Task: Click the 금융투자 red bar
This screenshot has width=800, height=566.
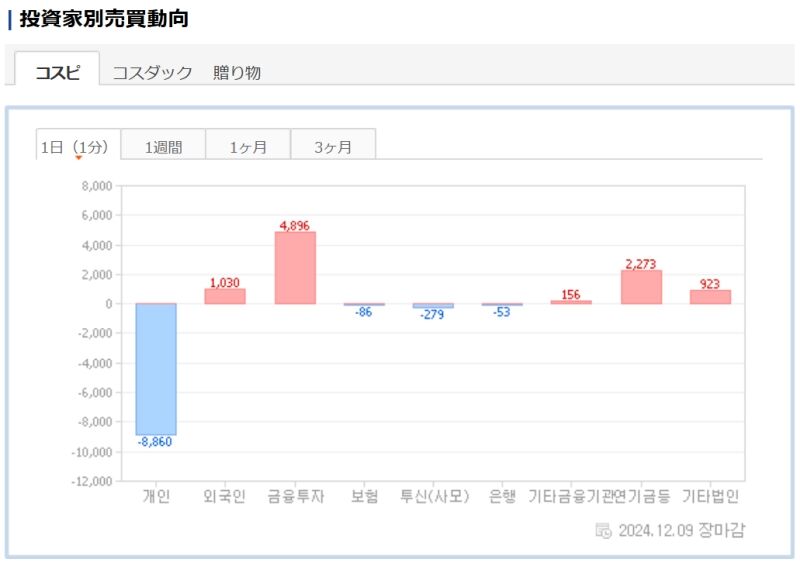Action: coord(295,268)
